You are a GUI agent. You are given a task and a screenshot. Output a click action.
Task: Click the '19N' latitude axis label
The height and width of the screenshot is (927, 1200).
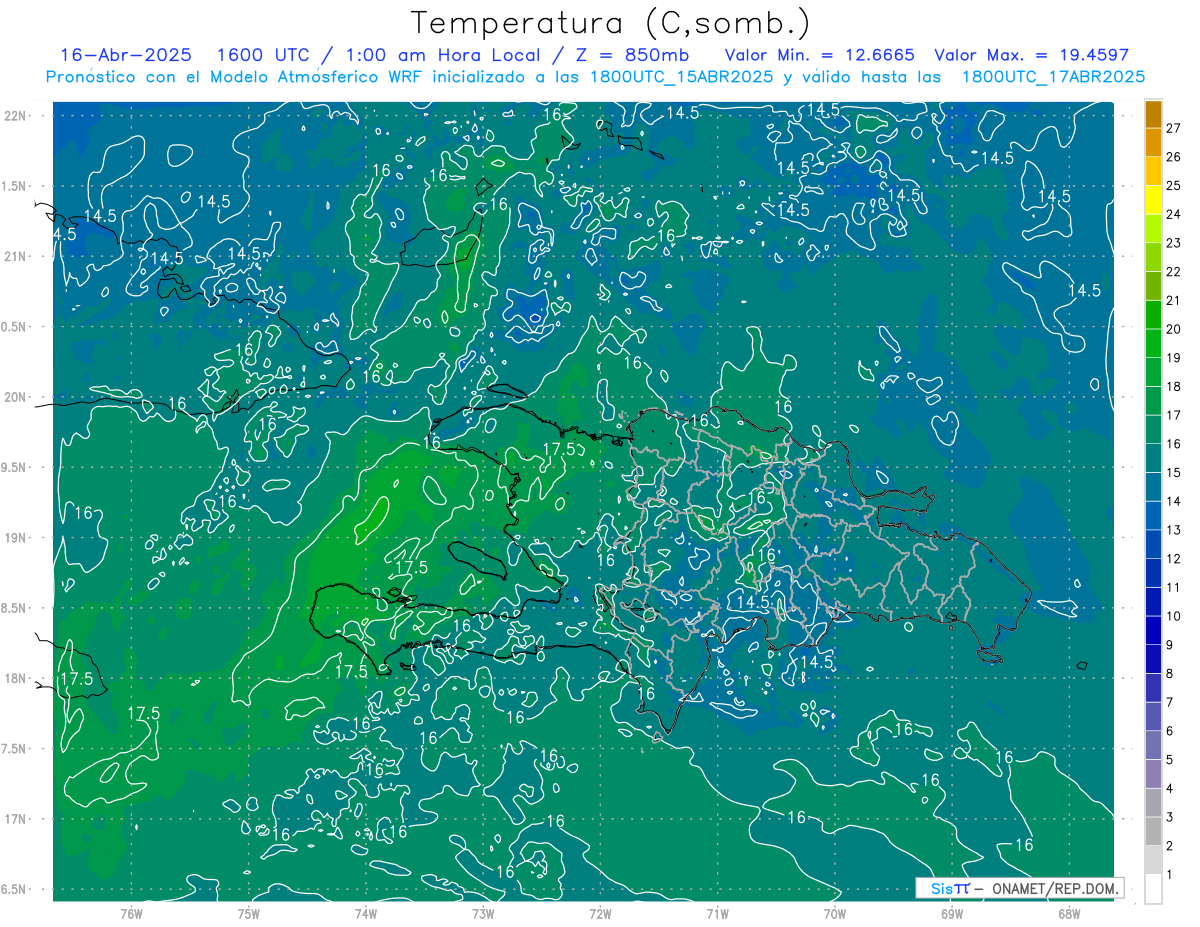pyautogui.click(x=16, y=538)
